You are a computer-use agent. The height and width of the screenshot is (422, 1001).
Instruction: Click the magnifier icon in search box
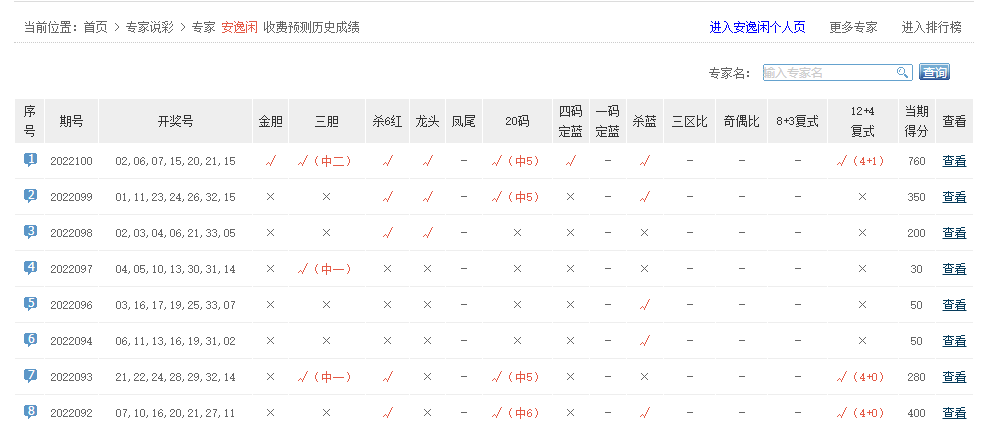(x=902, y=72)
